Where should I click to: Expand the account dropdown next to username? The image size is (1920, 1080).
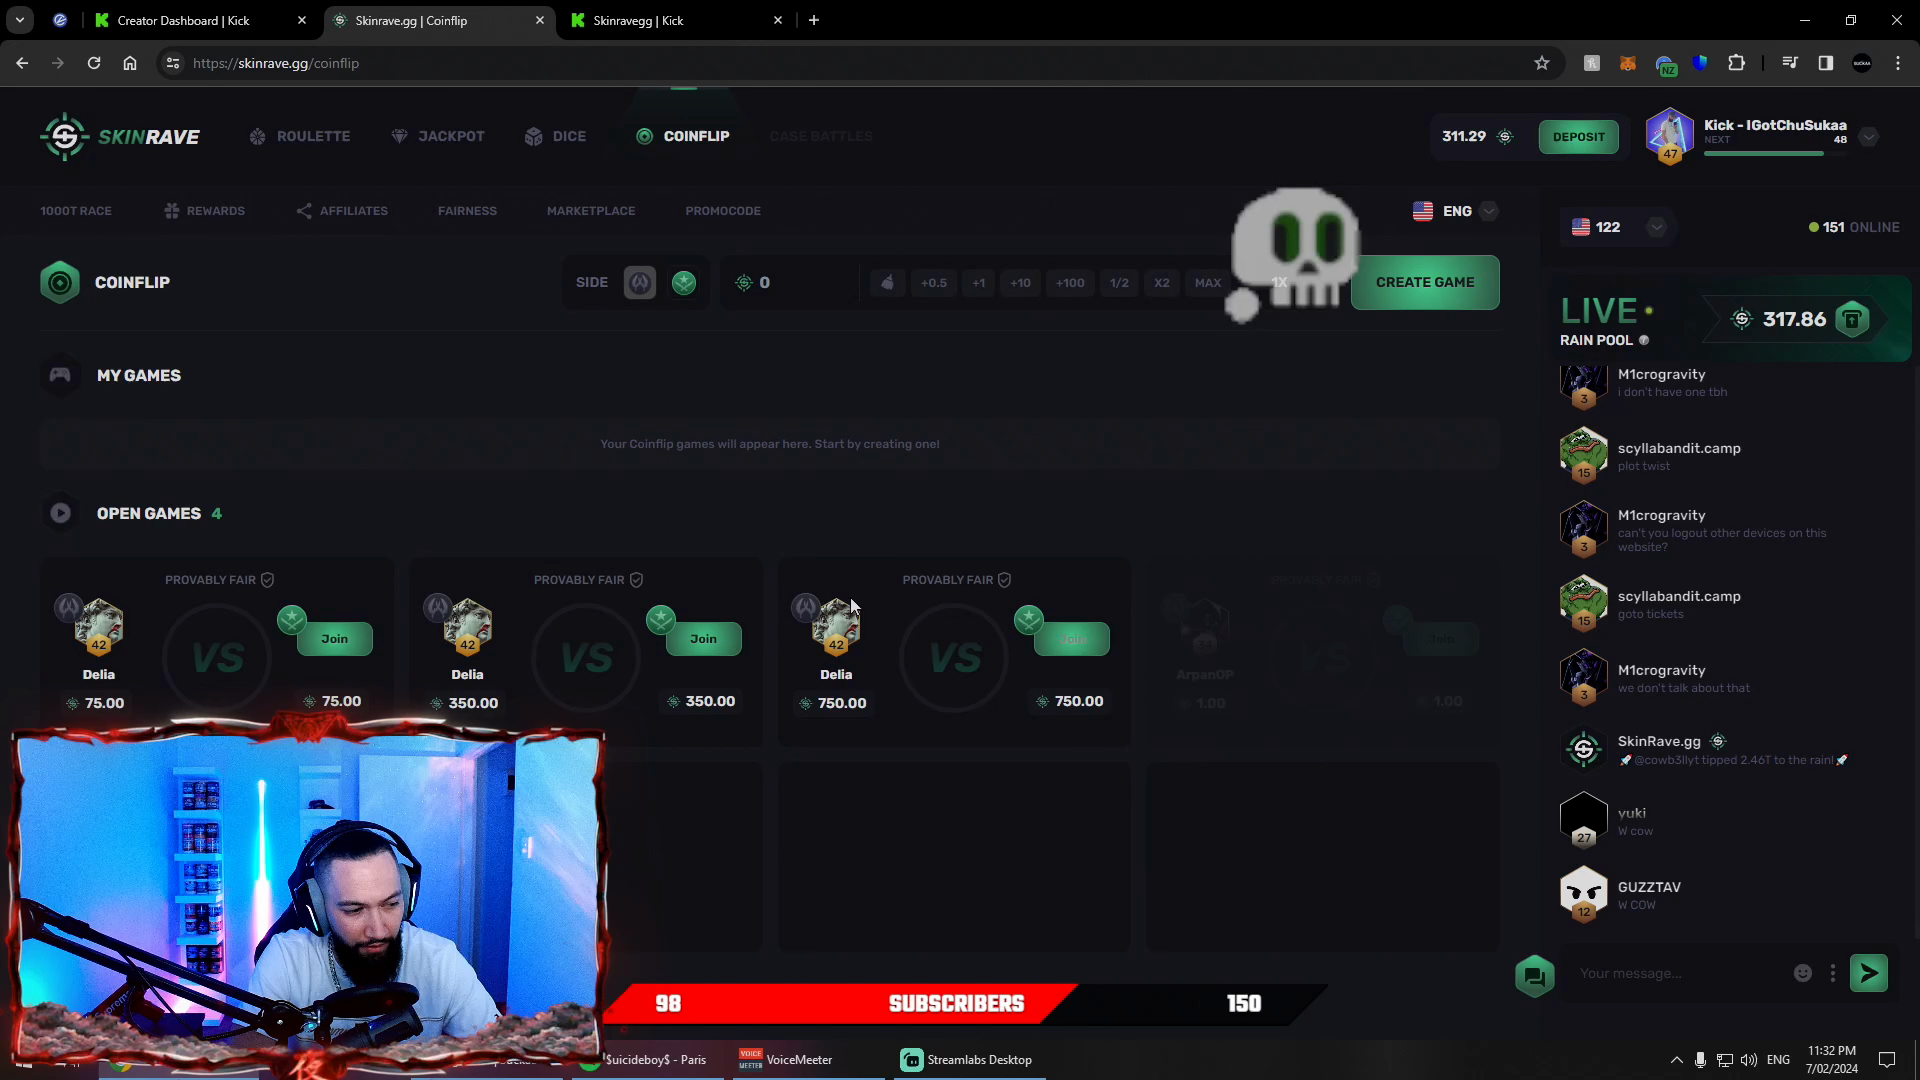1868,137
